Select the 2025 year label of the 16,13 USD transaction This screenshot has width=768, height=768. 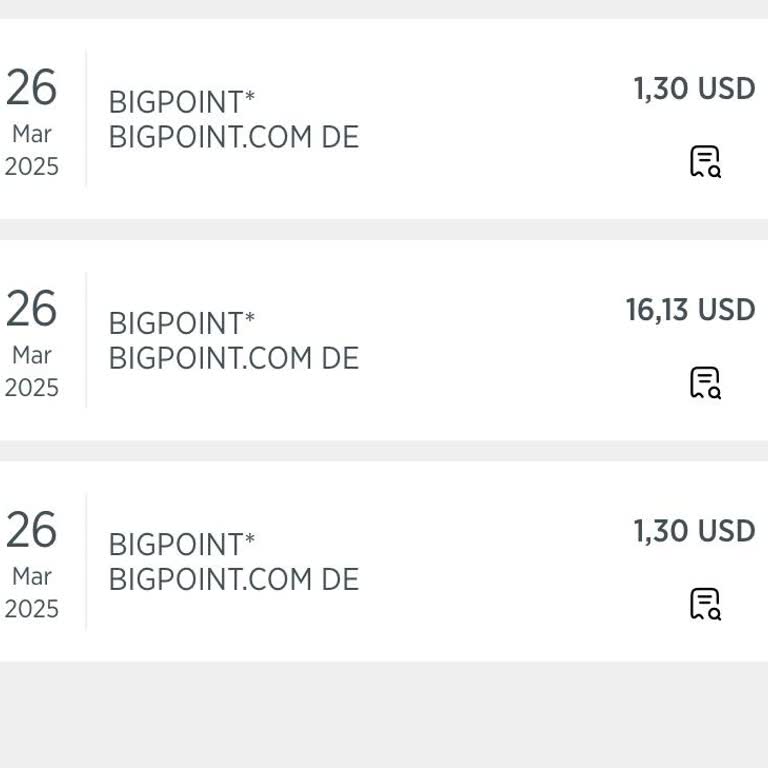point(32,387)
